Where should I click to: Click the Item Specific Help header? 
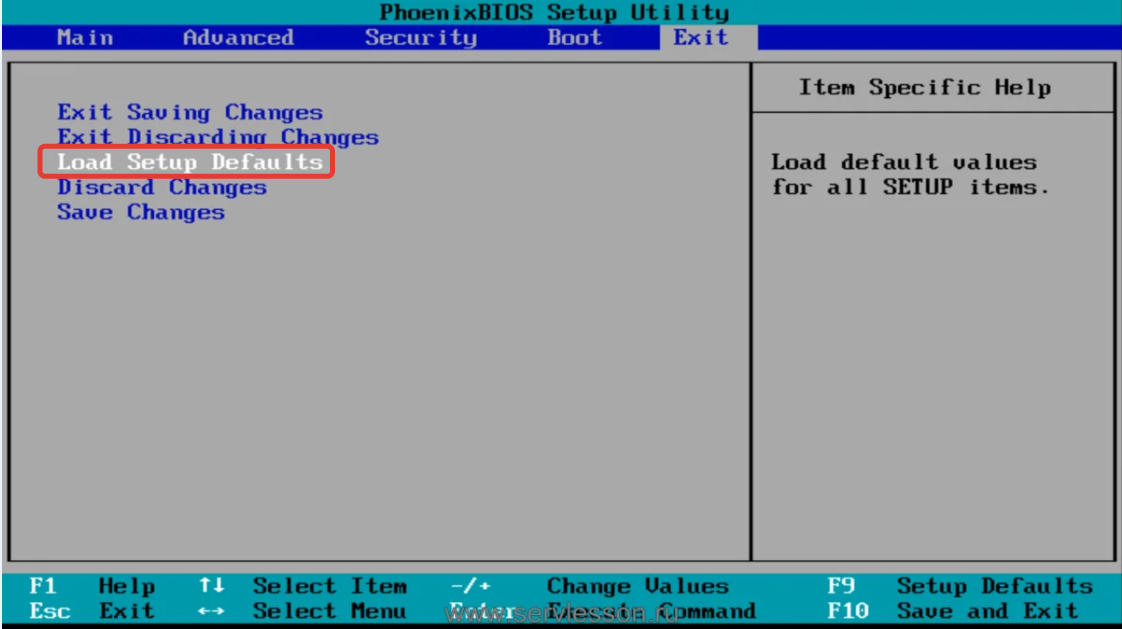click(924, 87)
